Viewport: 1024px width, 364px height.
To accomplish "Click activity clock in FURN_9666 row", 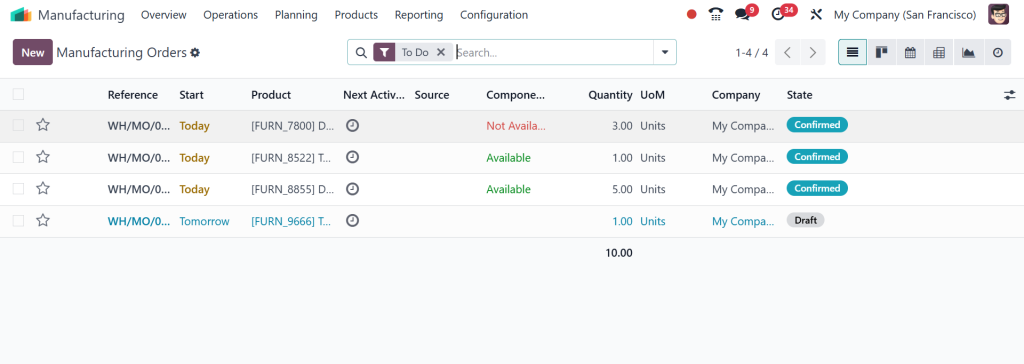I will tap(352, 221).
